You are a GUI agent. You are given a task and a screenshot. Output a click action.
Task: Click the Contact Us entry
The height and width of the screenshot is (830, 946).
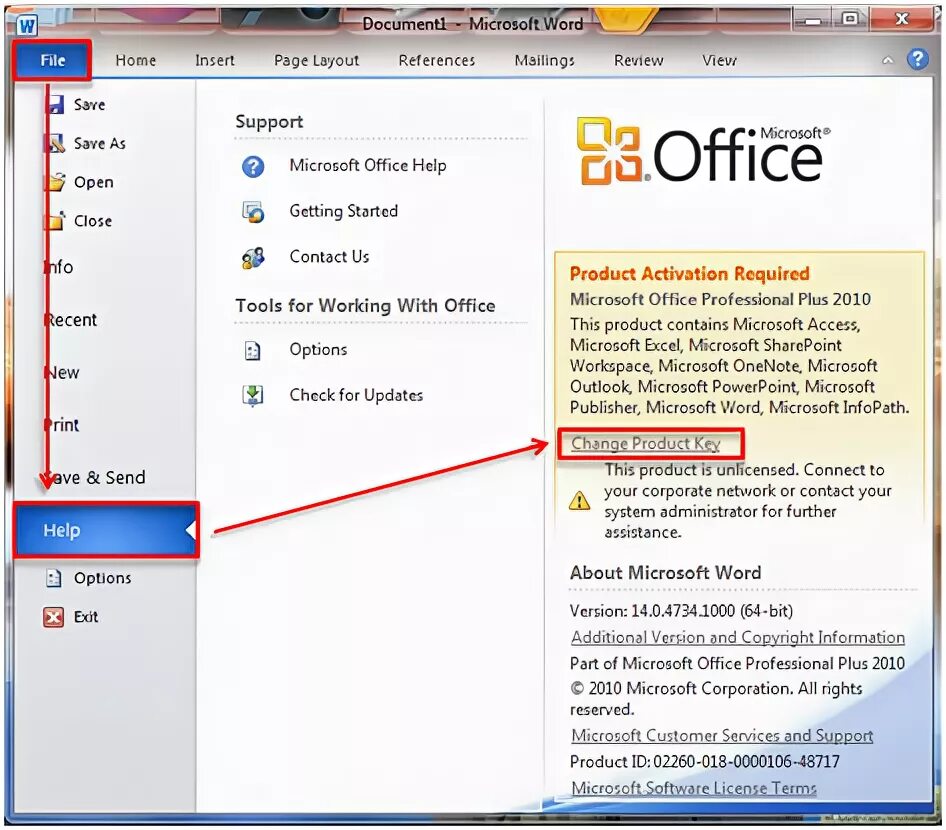(329, 257)
